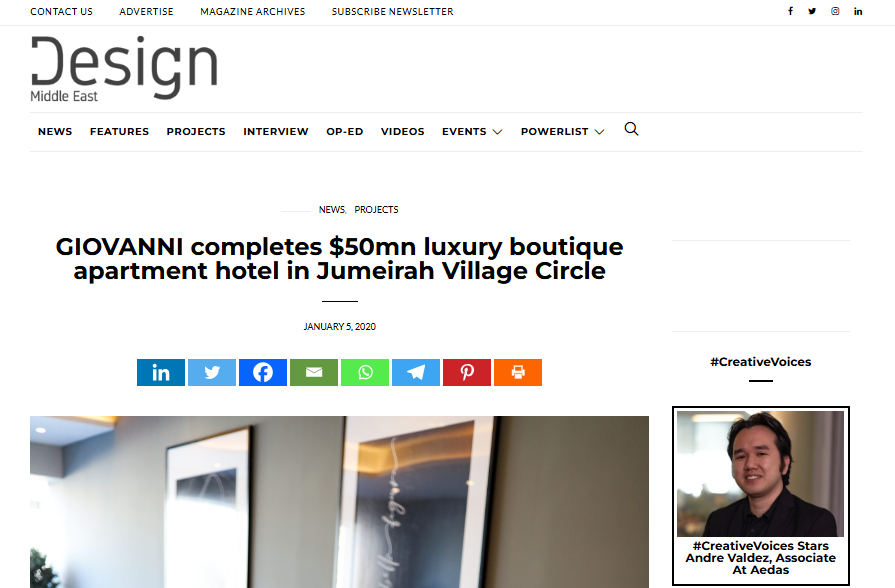Open the Videos menu item
Viewport: 895px width, 588px height.
(x=402, y=131)
